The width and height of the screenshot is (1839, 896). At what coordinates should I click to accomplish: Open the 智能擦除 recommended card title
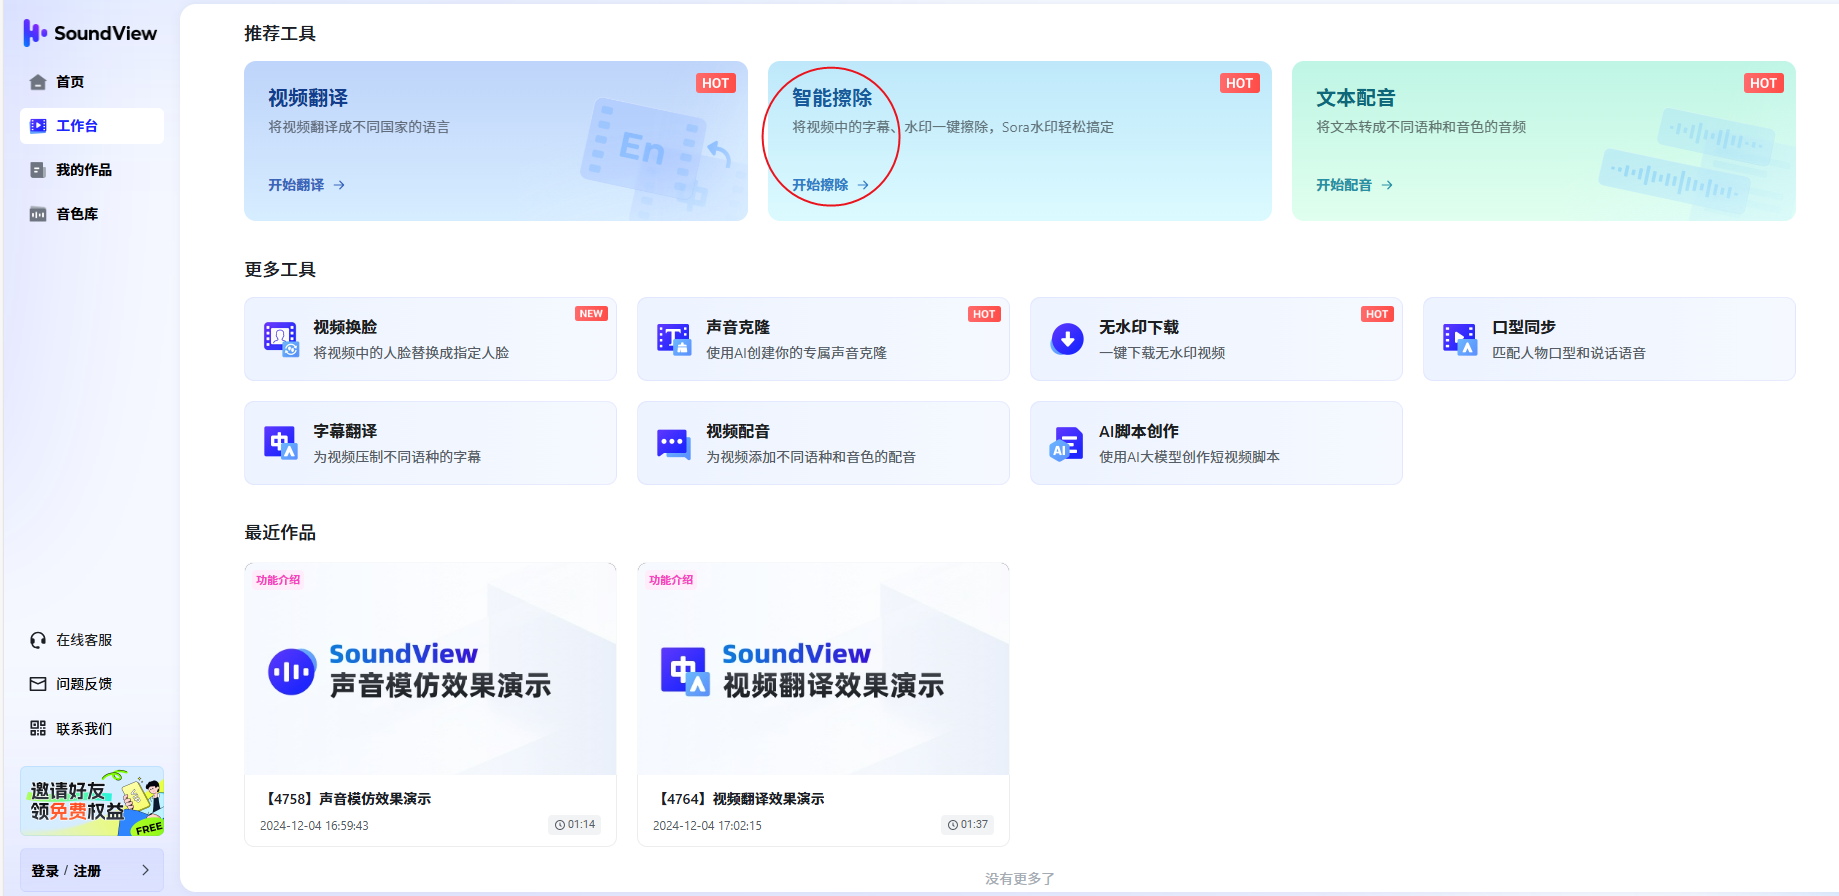(832, 98)
